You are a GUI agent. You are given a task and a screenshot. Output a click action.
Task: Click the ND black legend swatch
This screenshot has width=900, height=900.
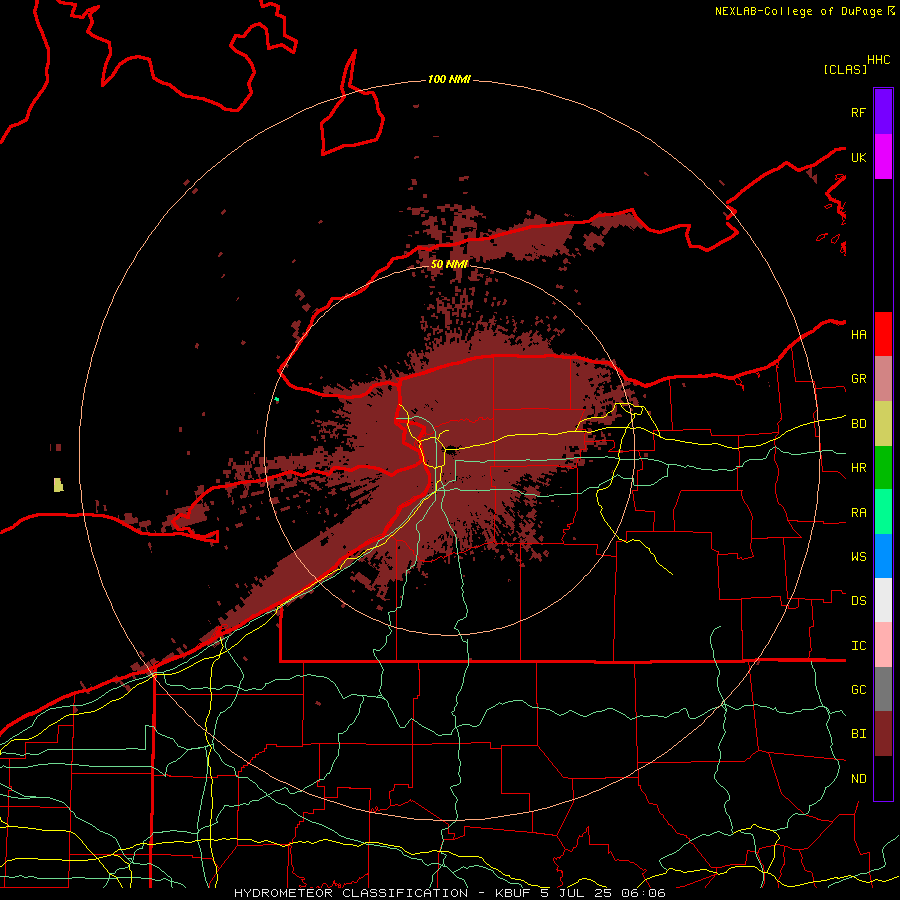(883, 778)
